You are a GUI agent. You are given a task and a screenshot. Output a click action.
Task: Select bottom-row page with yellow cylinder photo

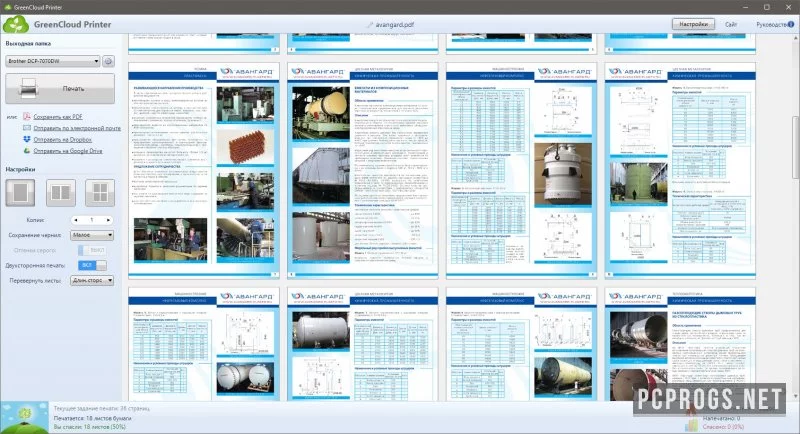521,344
